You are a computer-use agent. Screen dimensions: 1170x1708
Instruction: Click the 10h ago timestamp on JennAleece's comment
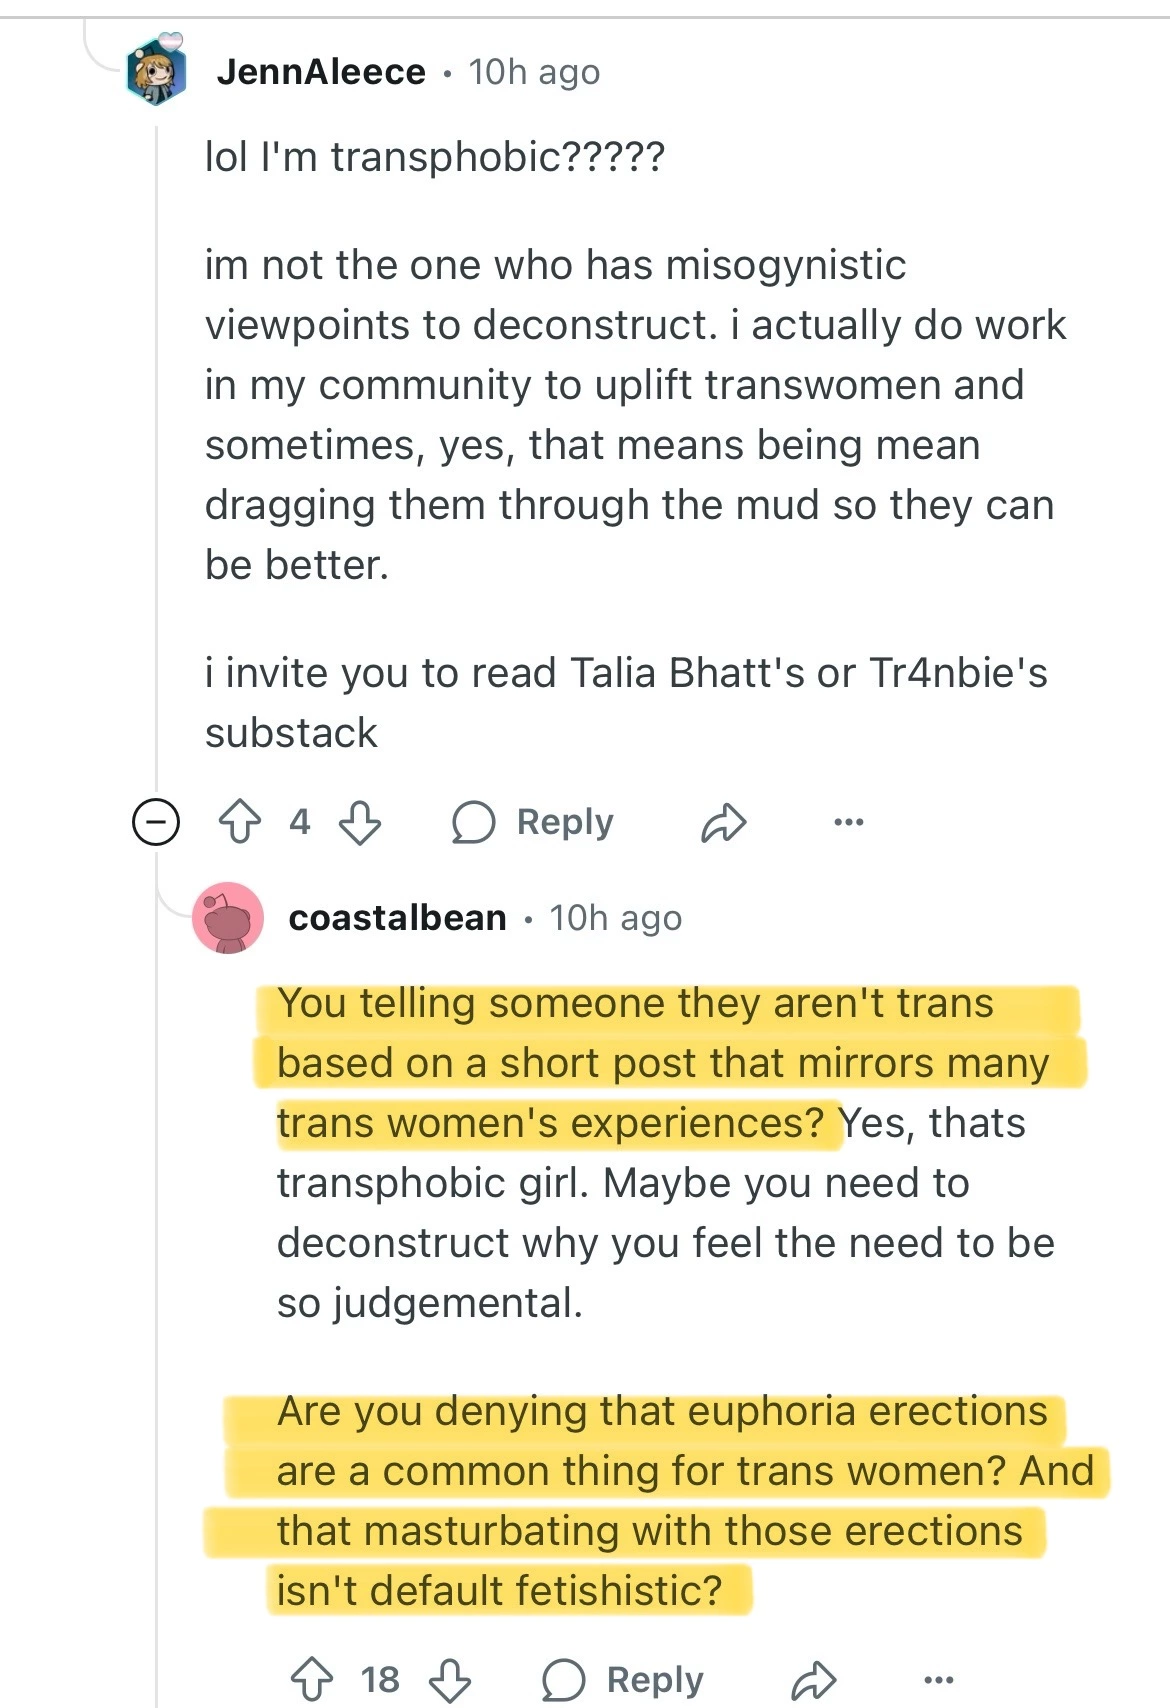534,72
